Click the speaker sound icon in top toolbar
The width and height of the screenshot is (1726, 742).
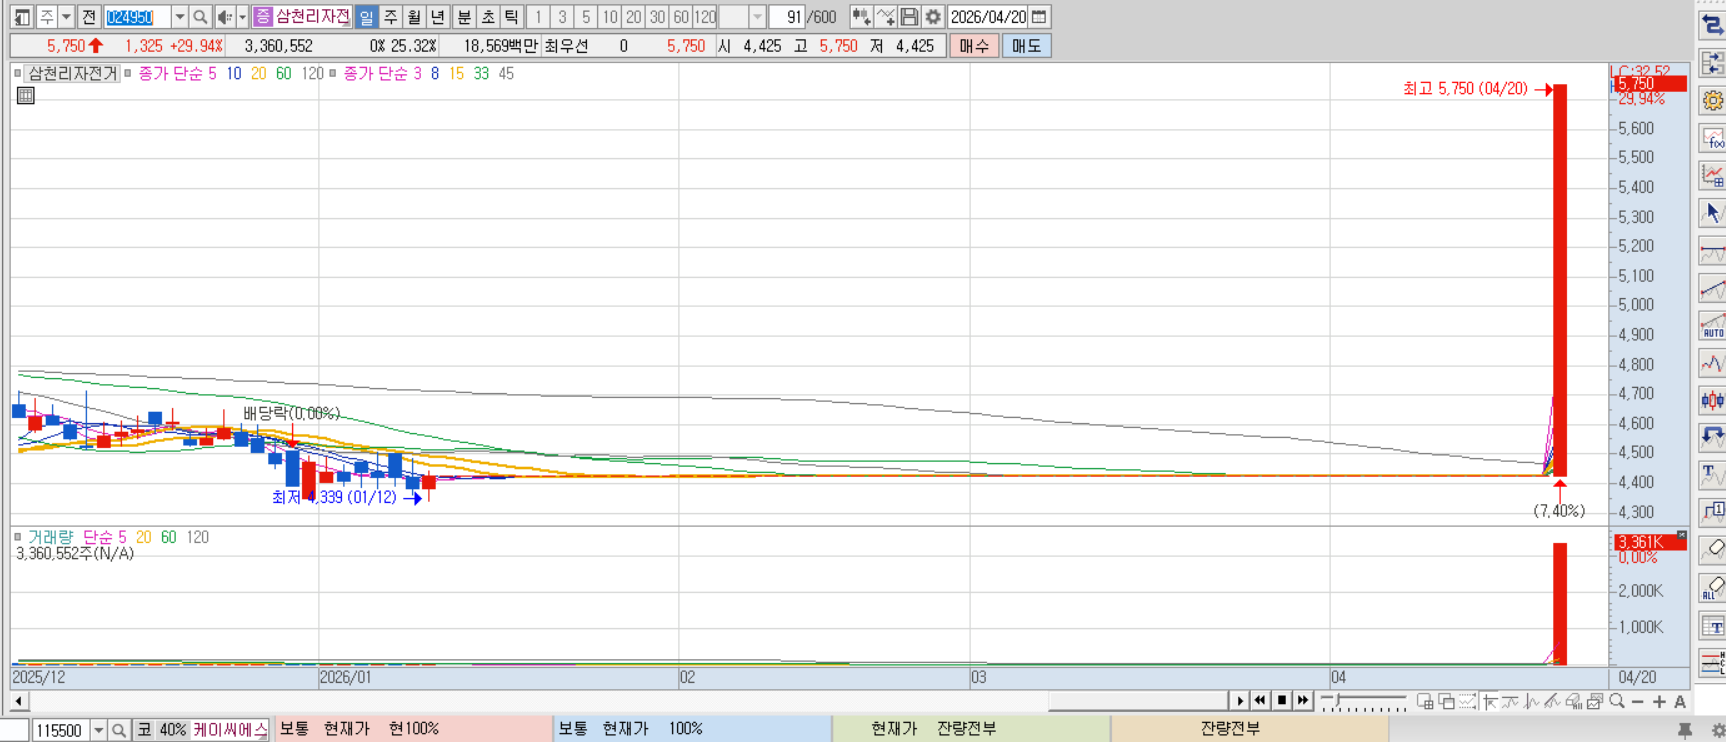224,17
